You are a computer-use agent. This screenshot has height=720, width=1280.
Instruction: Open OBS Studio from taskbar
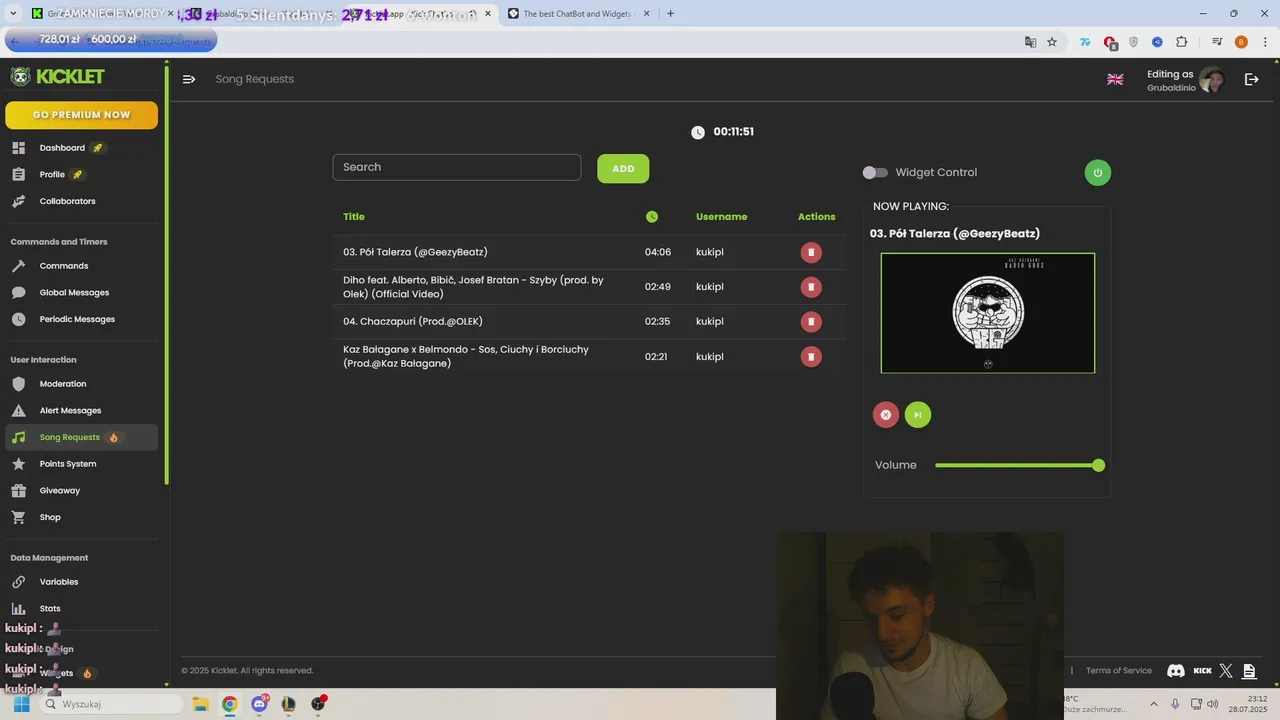click(318, 704)
